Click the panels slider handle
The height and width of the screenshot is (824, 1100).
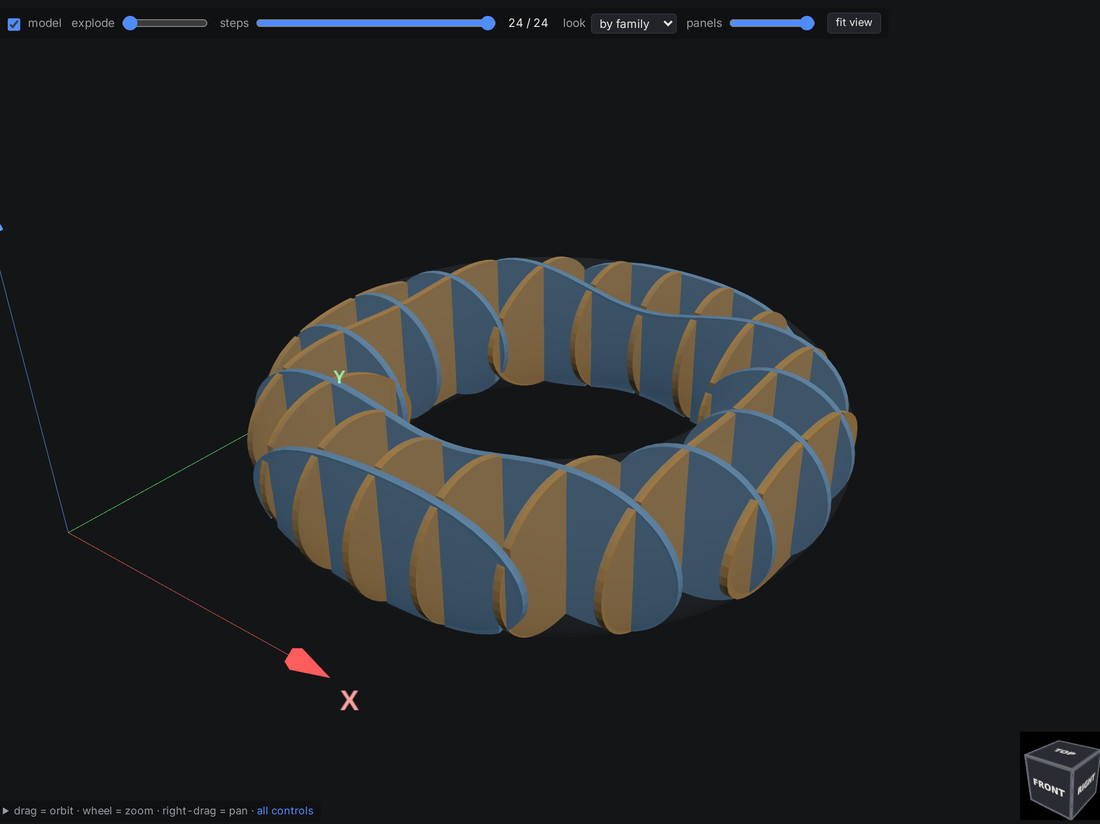pyautogui.click(x=807, y=23)
